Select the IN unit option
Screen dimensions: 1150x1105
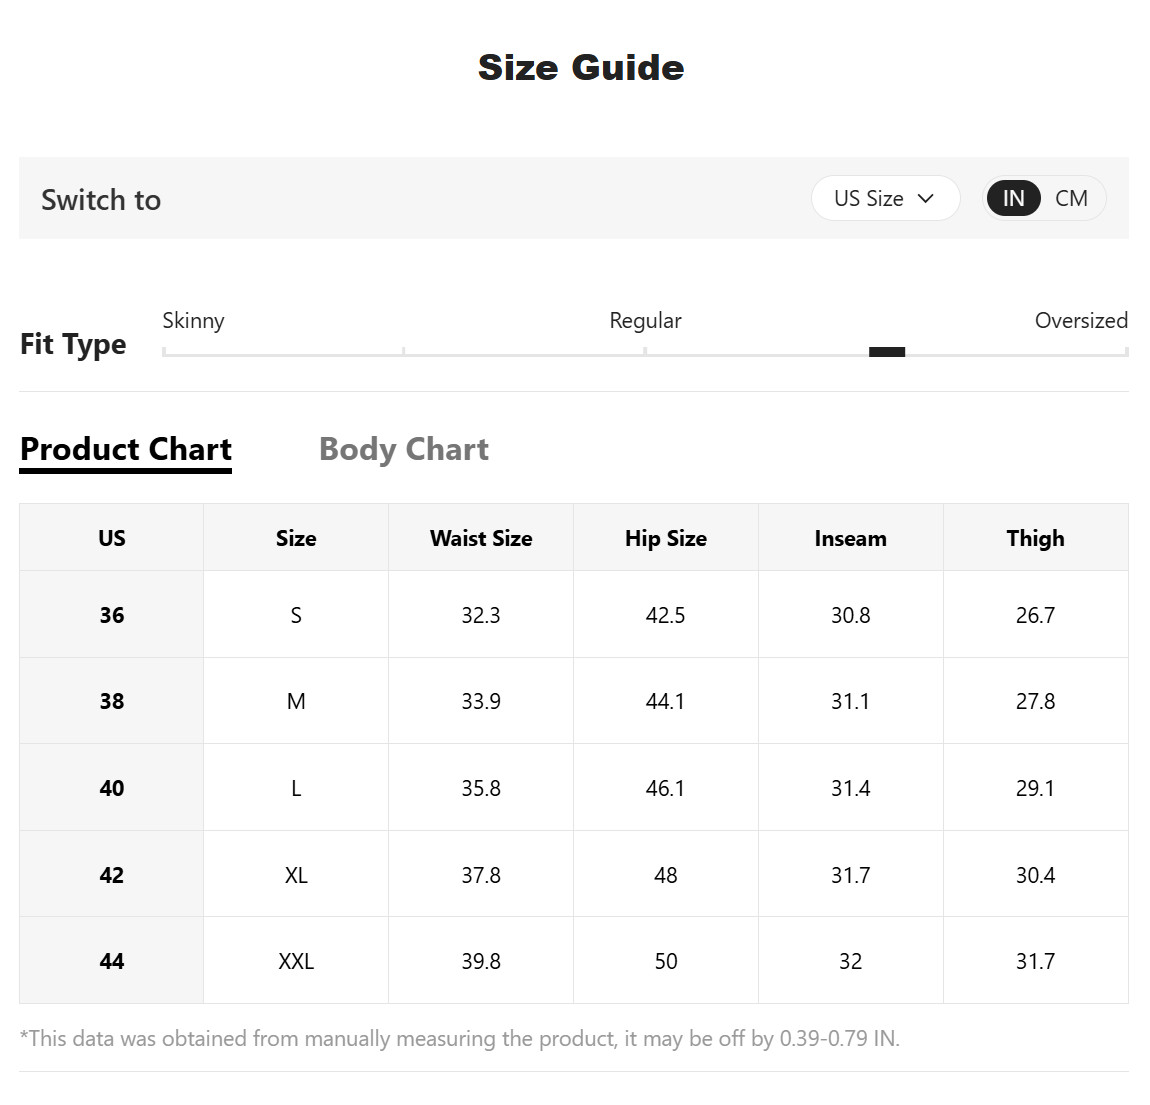[1014, 198]
